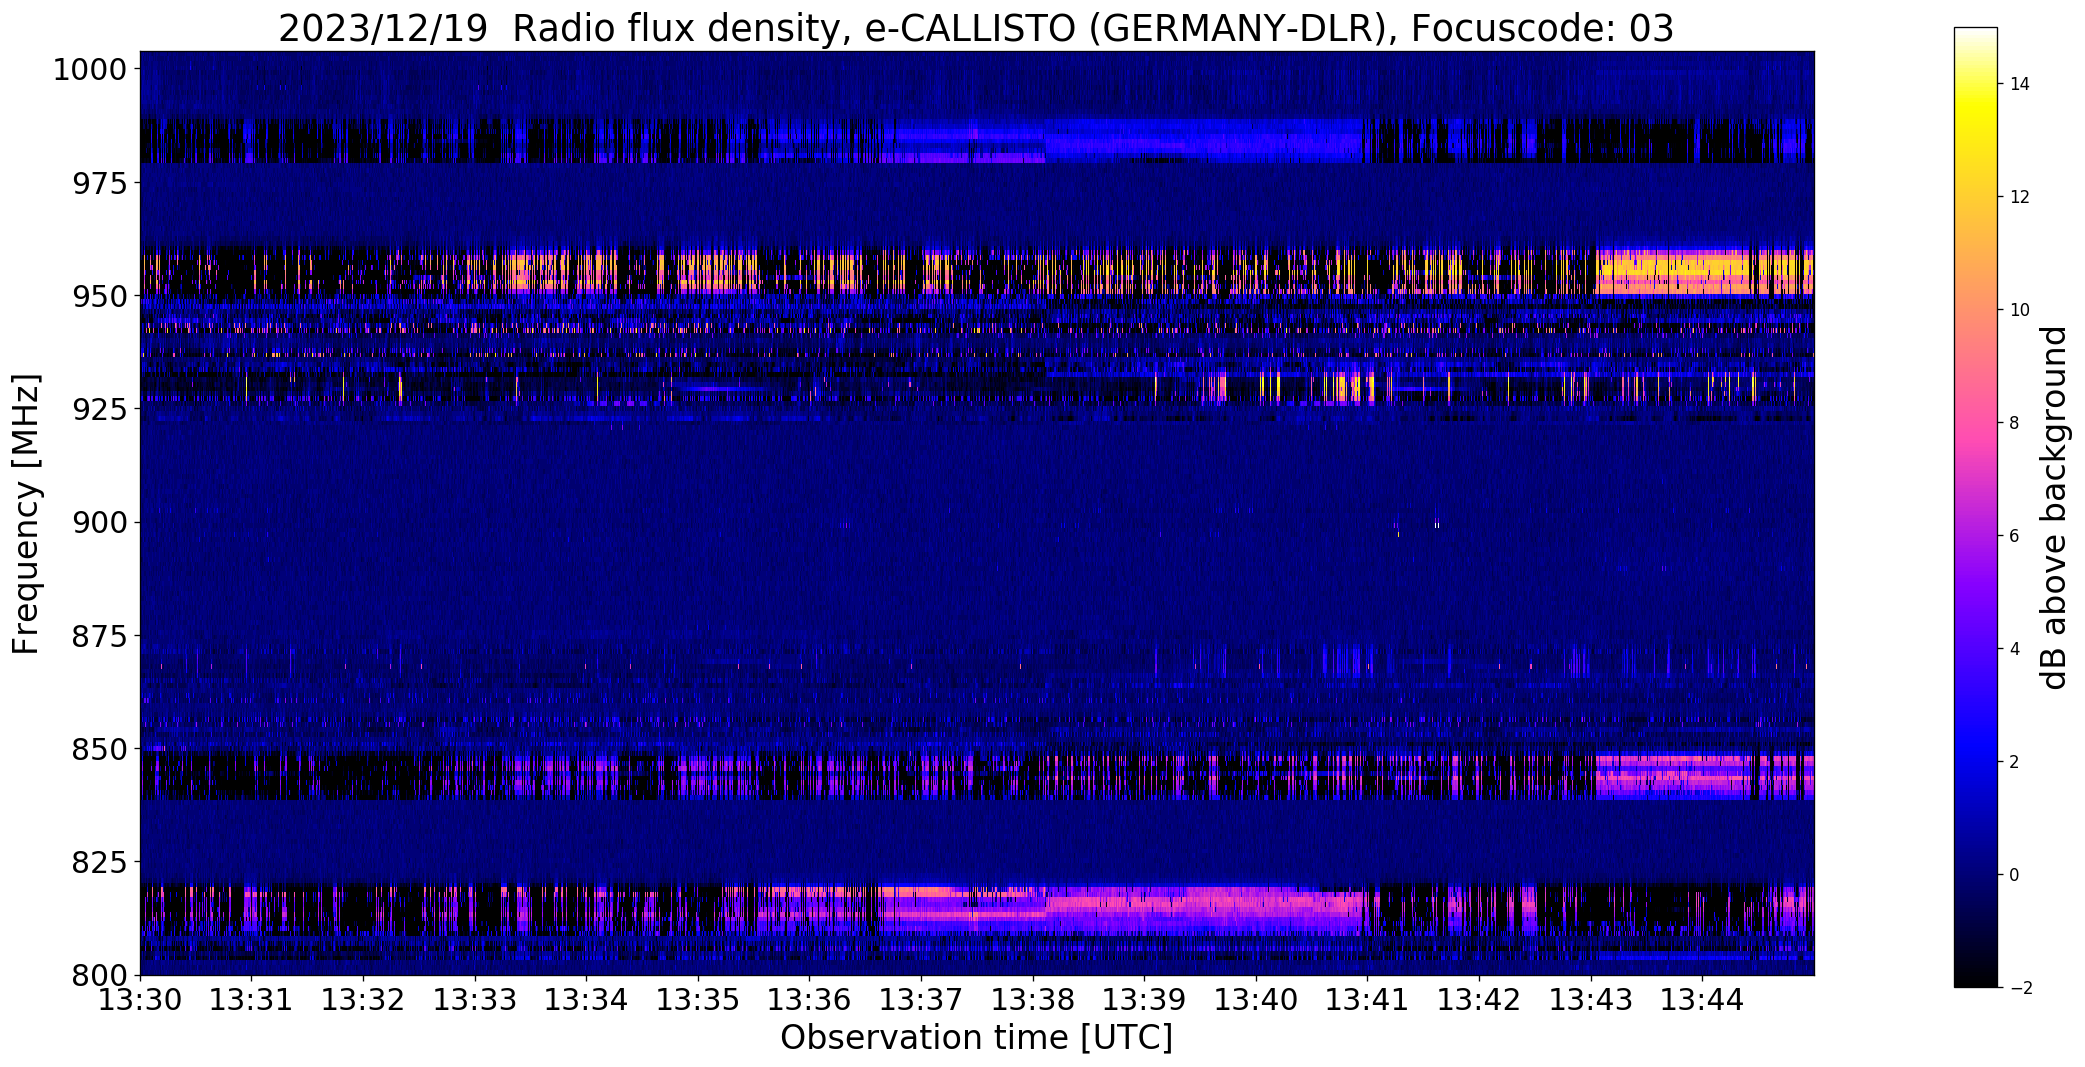
Task: Click the 800 frequency tick label
Action: pos(100,974)
